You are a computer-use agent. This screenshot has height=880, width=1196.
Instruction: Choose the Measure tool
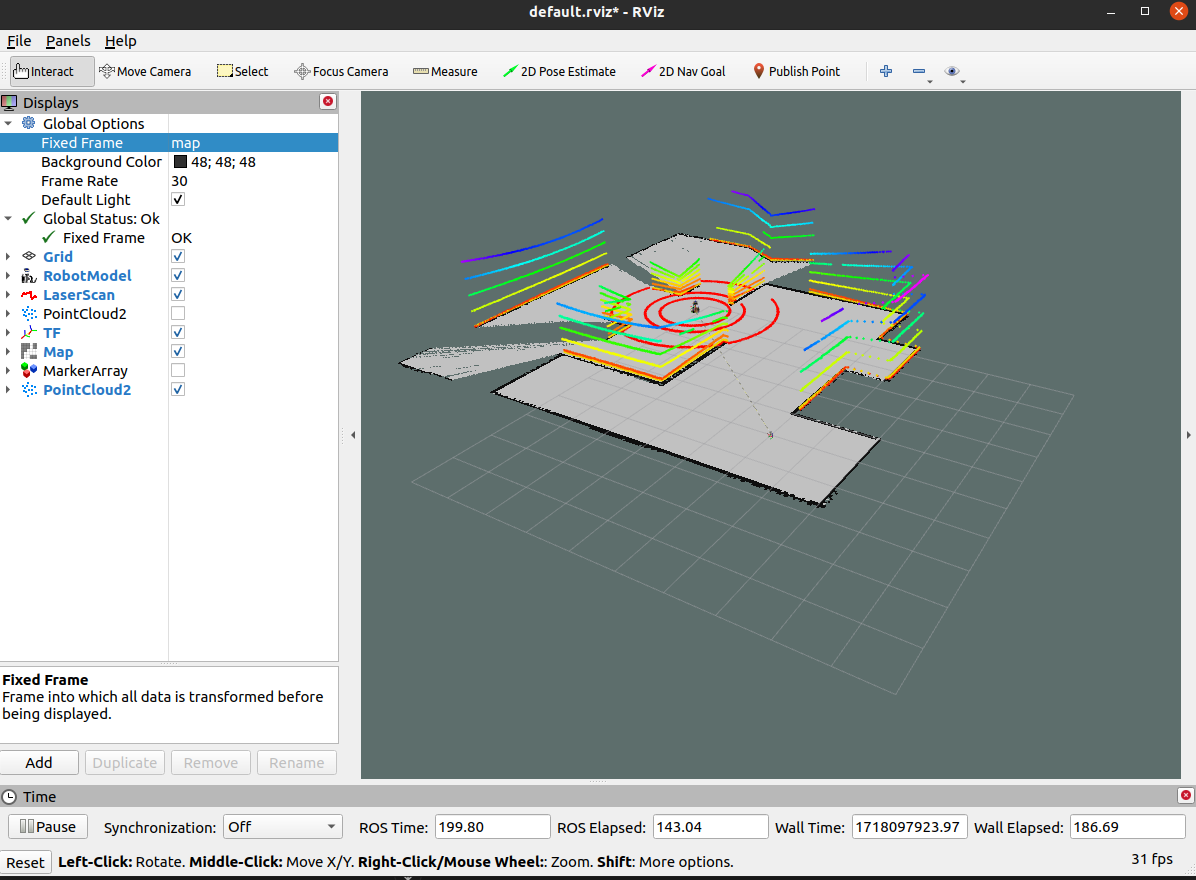pos(445,71)
